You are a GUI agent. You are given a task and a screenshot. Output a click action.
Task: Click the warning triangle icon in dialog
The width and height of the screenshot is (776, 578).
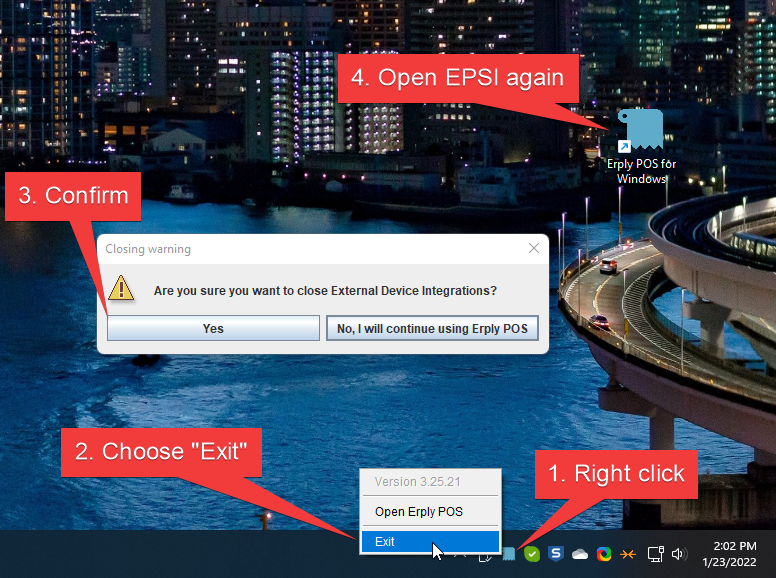121,289
